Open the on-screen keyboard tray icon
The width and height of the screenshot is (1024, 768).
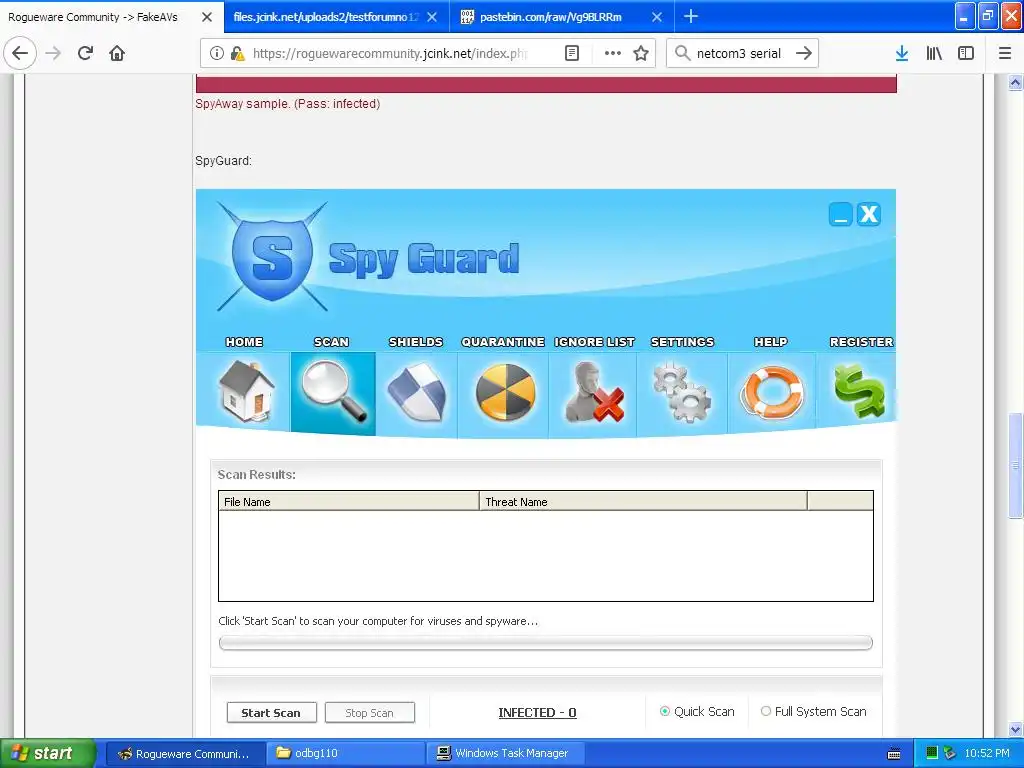[x=894, y=754]
